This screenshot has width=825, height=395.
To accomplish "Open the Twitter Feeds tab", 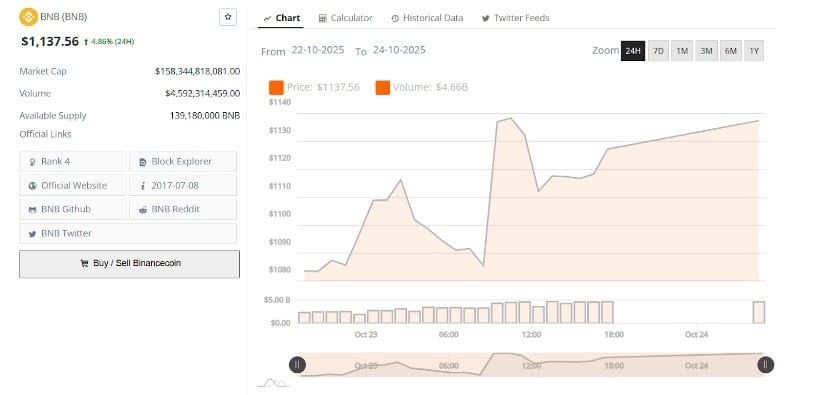I will [516, 18].
